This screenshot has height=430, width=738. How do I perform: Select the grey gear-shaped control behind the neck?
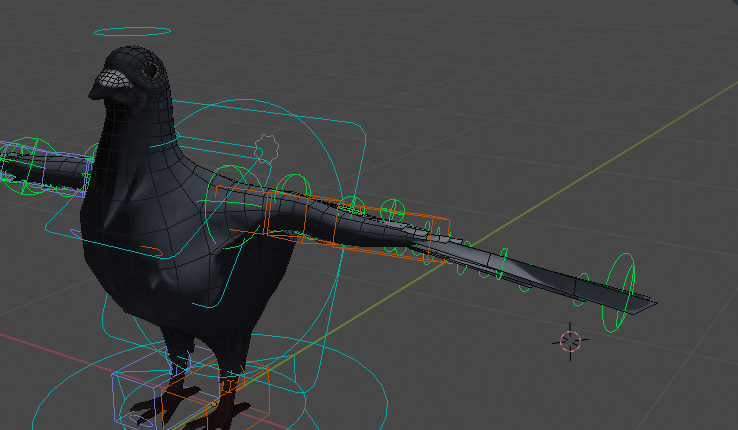(266, 148)
